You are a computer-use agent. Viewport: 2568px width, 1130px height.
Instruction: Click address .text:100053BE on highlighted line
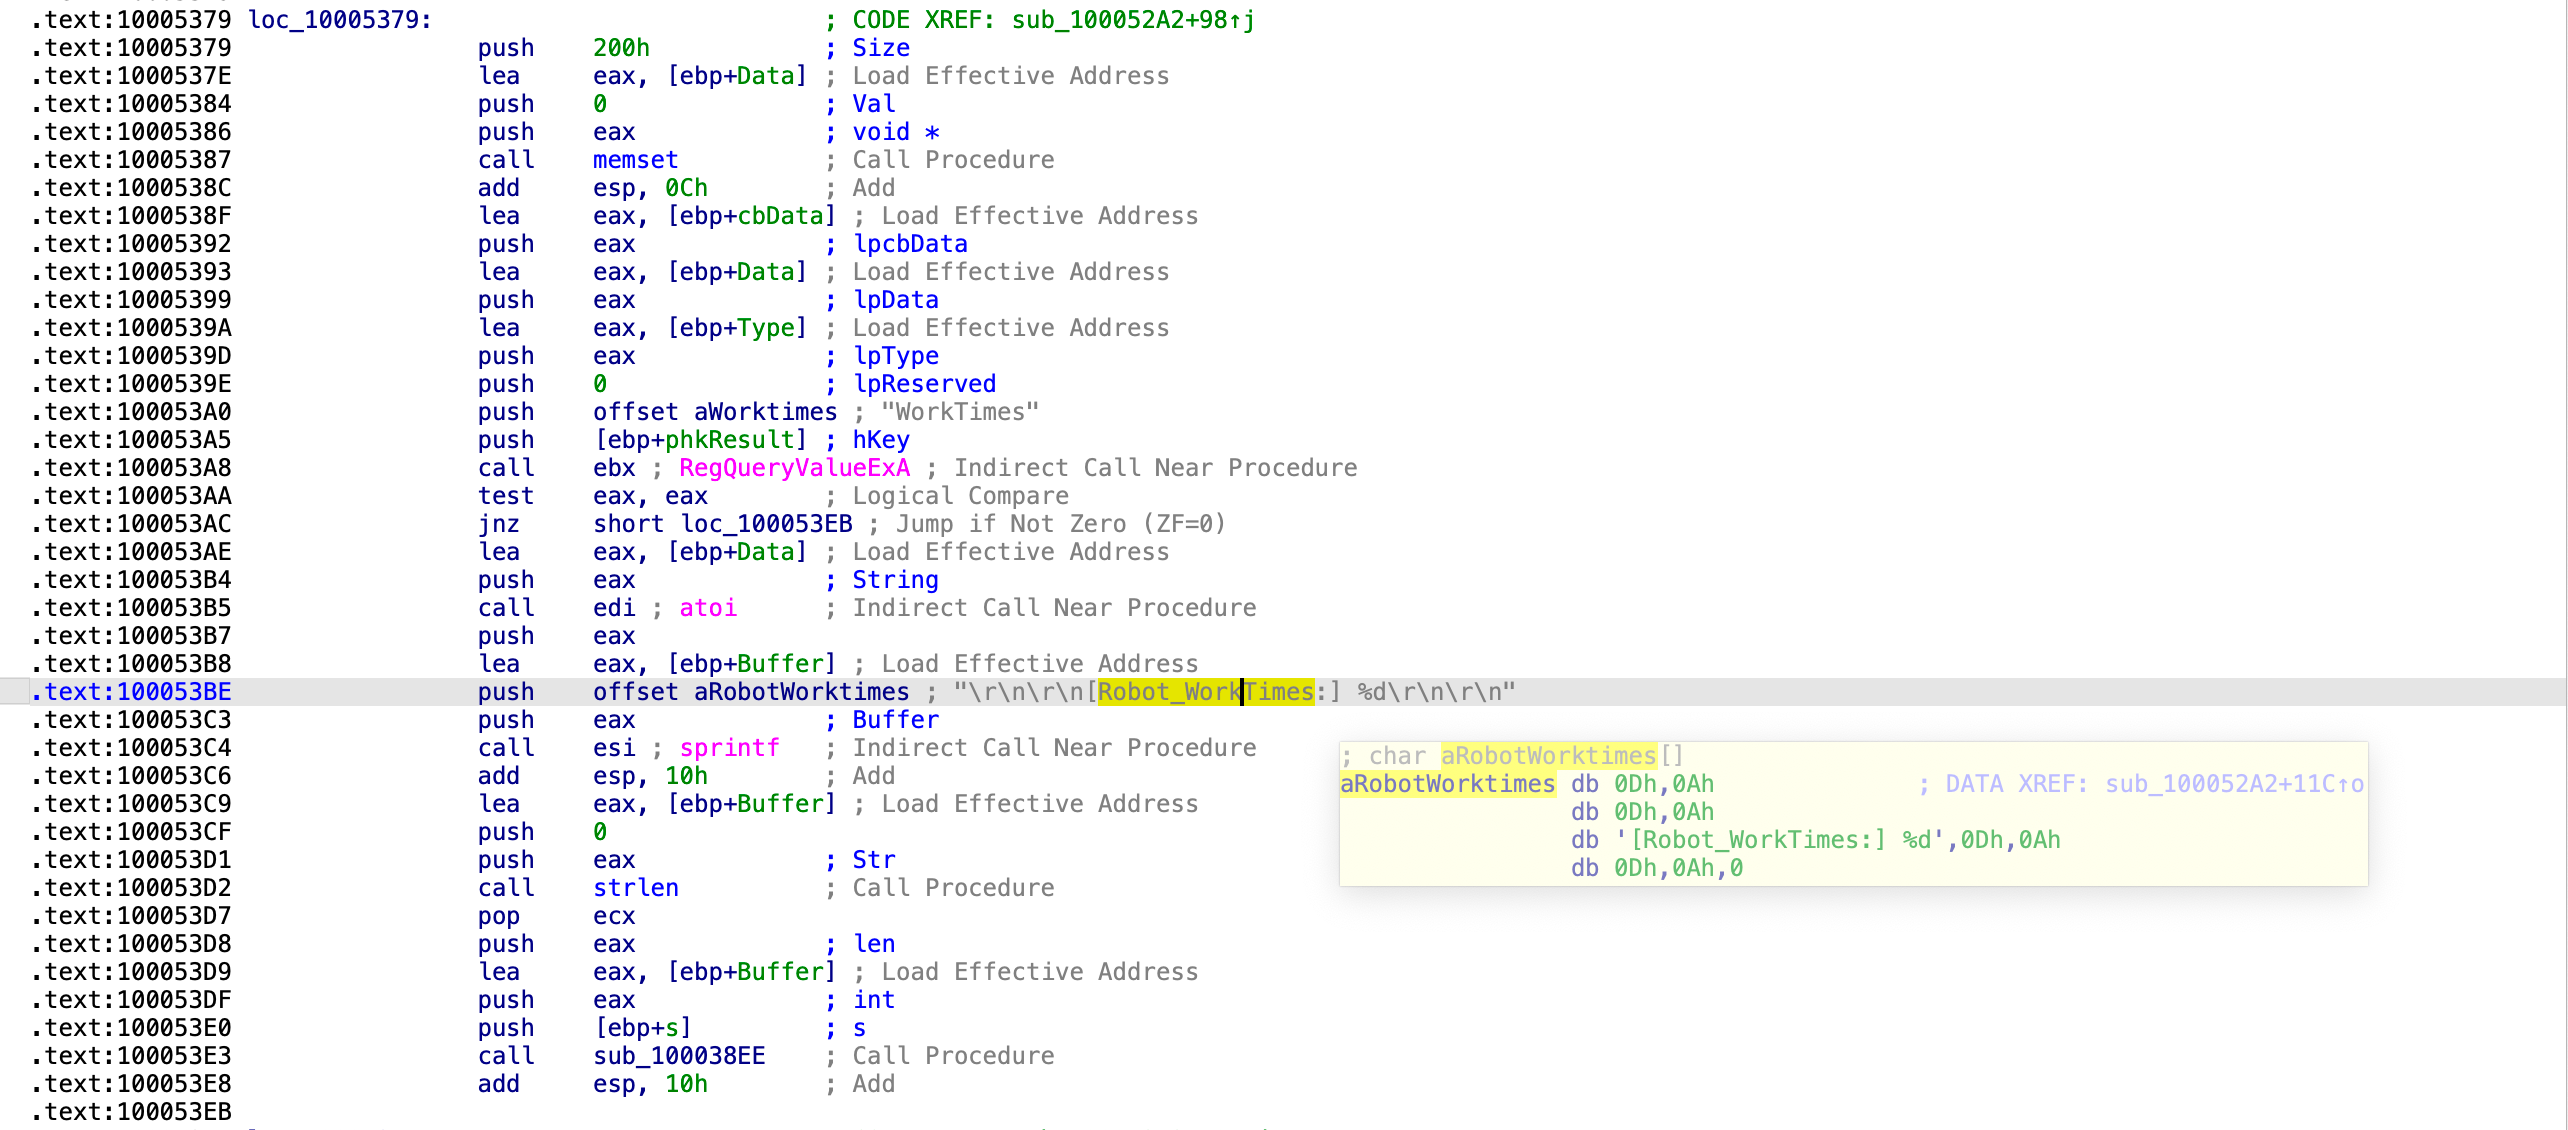coord(131,692)
